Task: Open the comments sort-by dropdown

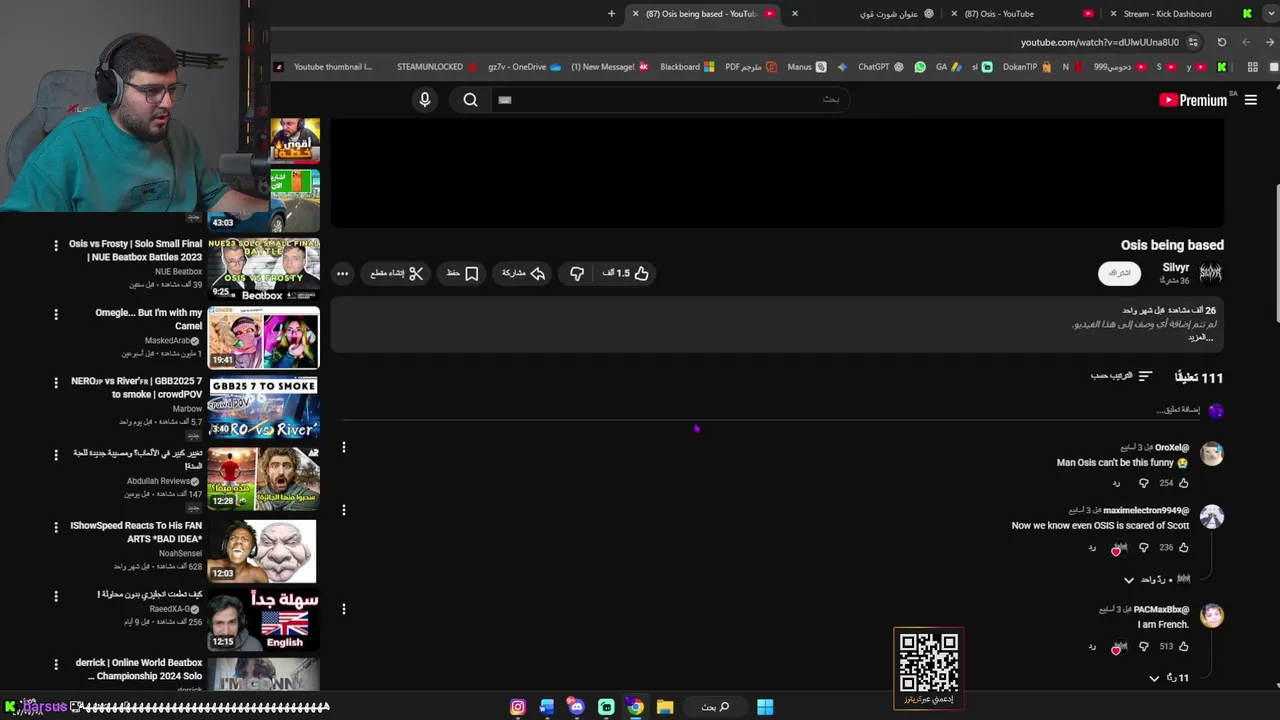Action: pyautogui.click(x=1121, y=376)
